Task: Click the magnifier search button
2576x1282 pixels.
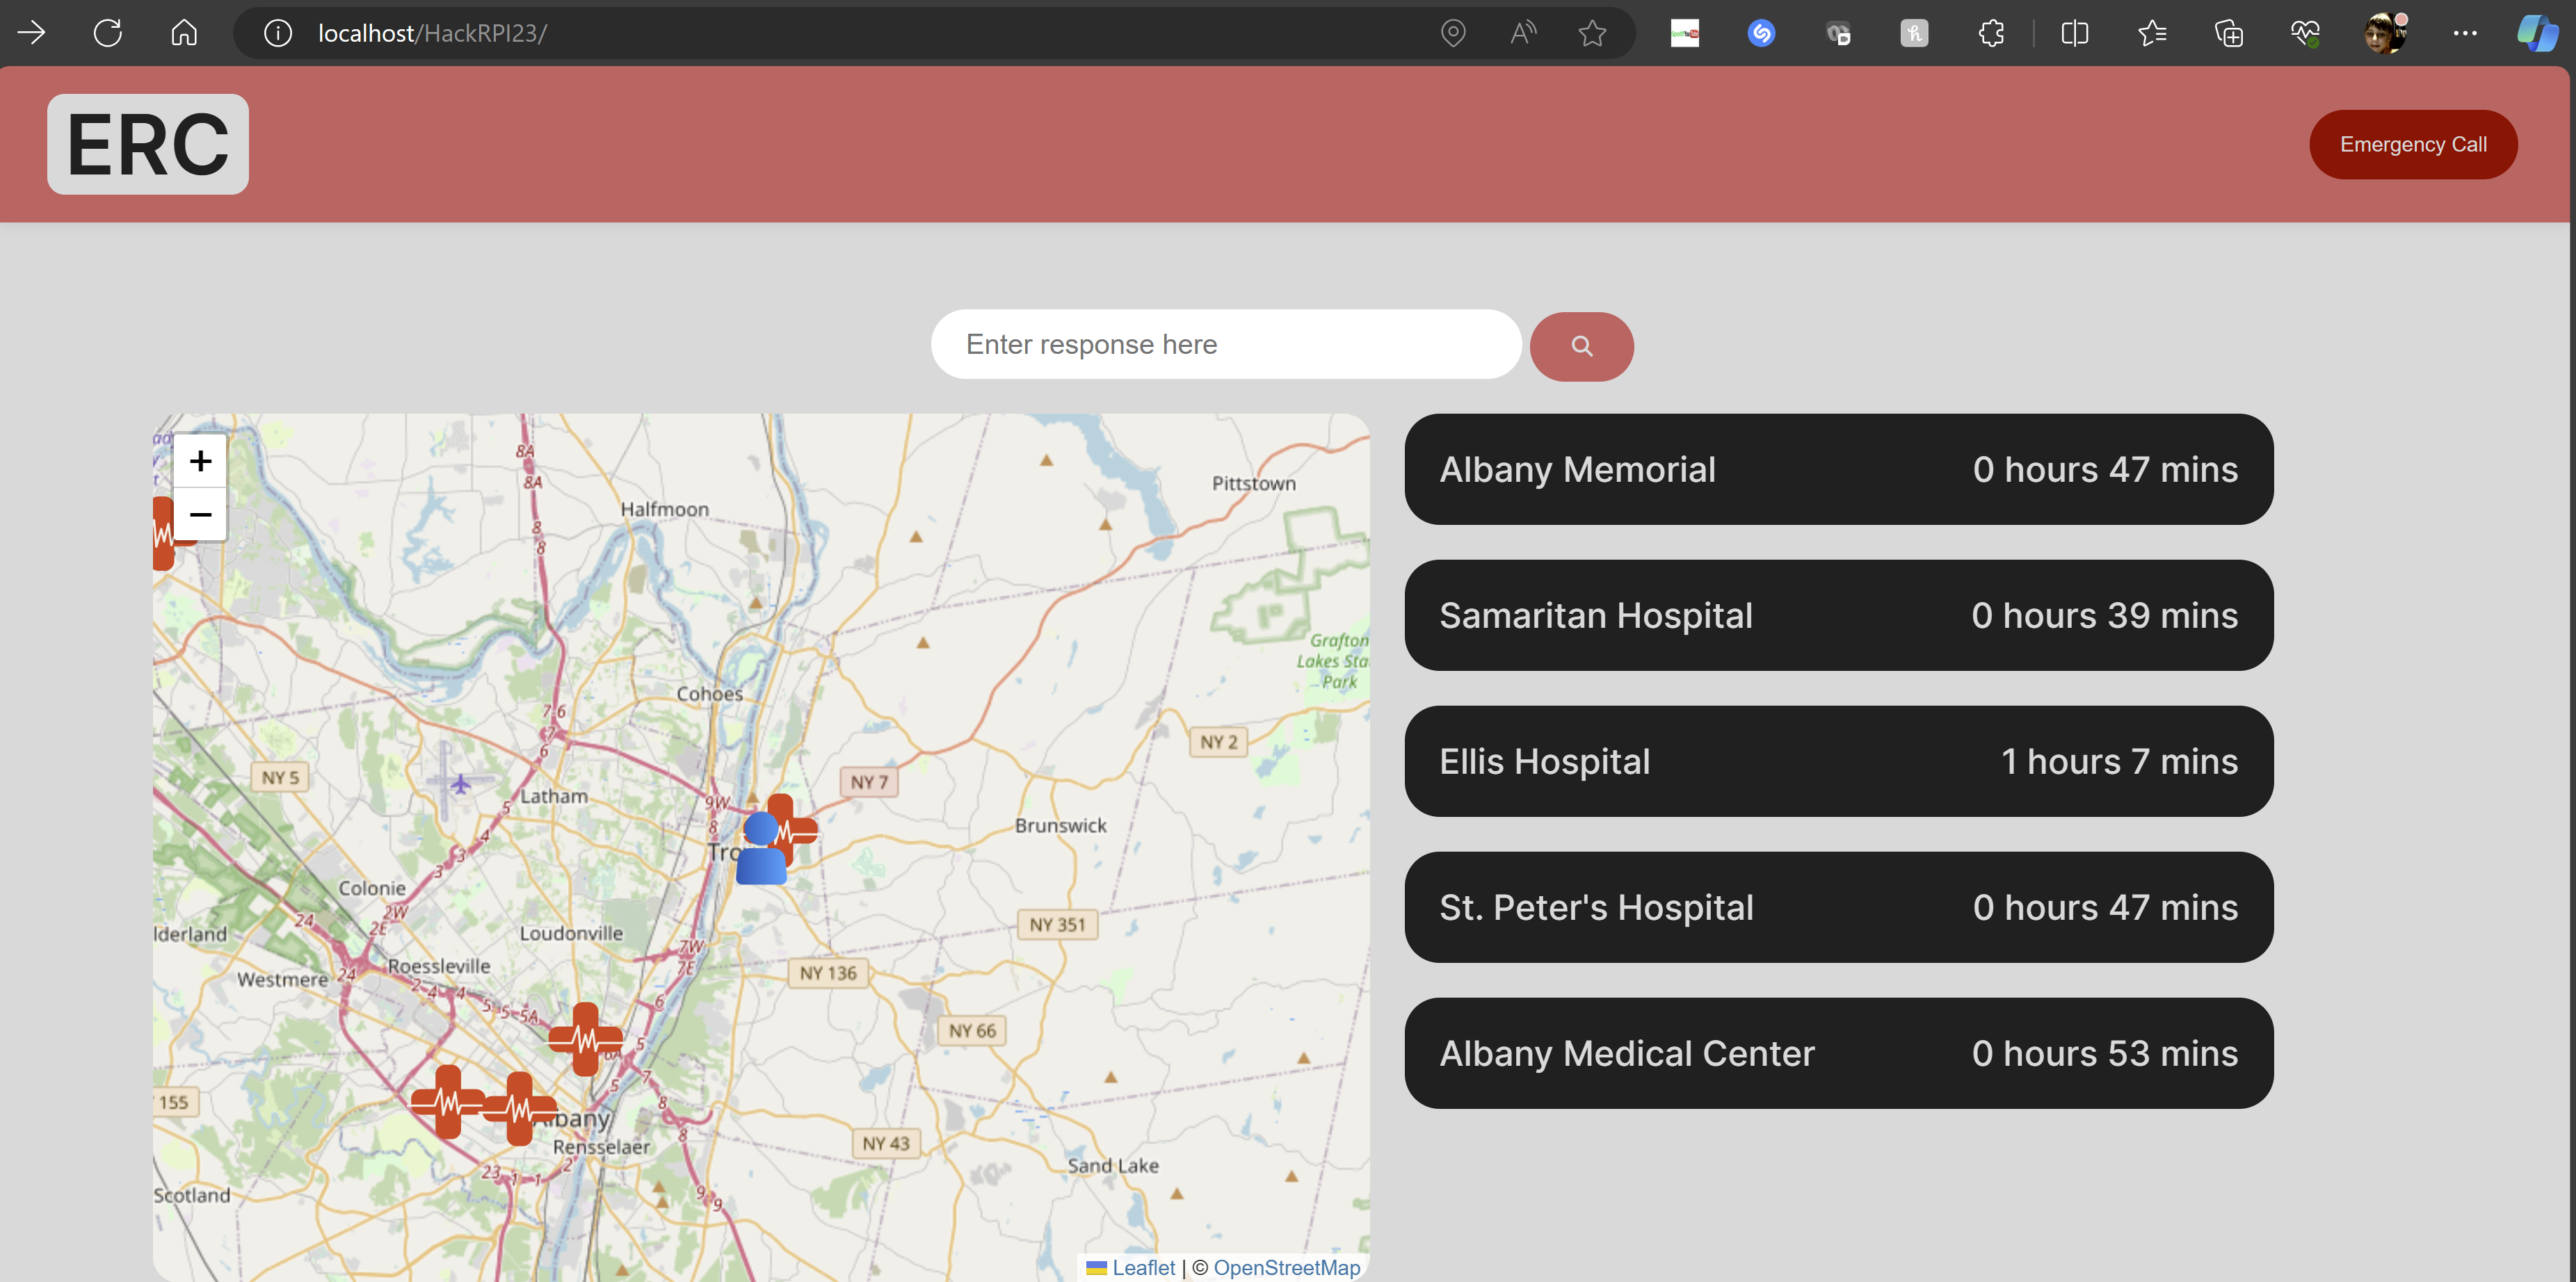Action: coord(1581,346)
